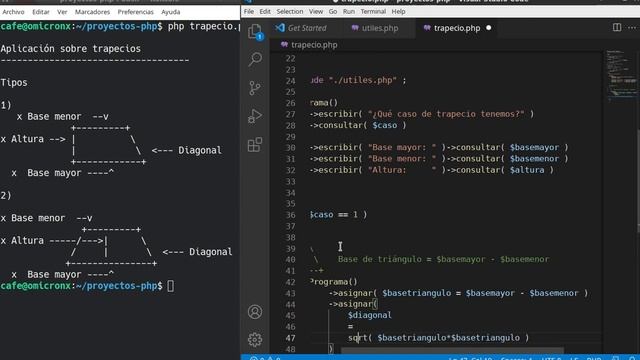This screenshot has height=360, width=640.
Task: Open the editor More Actions ellipsis
Action: tap(632, 27)
